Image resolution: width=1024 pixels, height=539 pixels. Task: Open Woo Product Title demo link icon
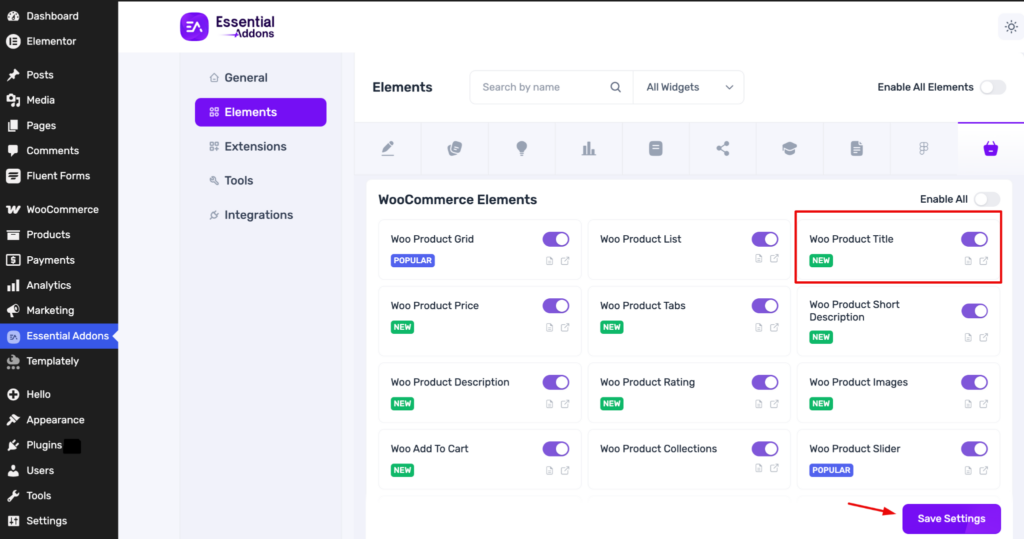click(984, 261)
